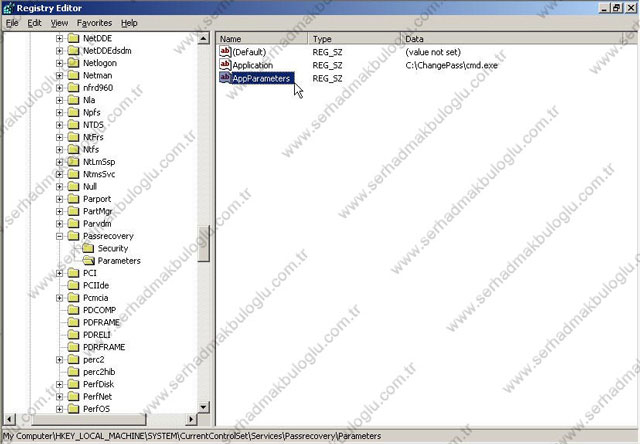Click the NtmsSvc folder icon
This screenshot has width=640, height=444.
tap(73, 174)
